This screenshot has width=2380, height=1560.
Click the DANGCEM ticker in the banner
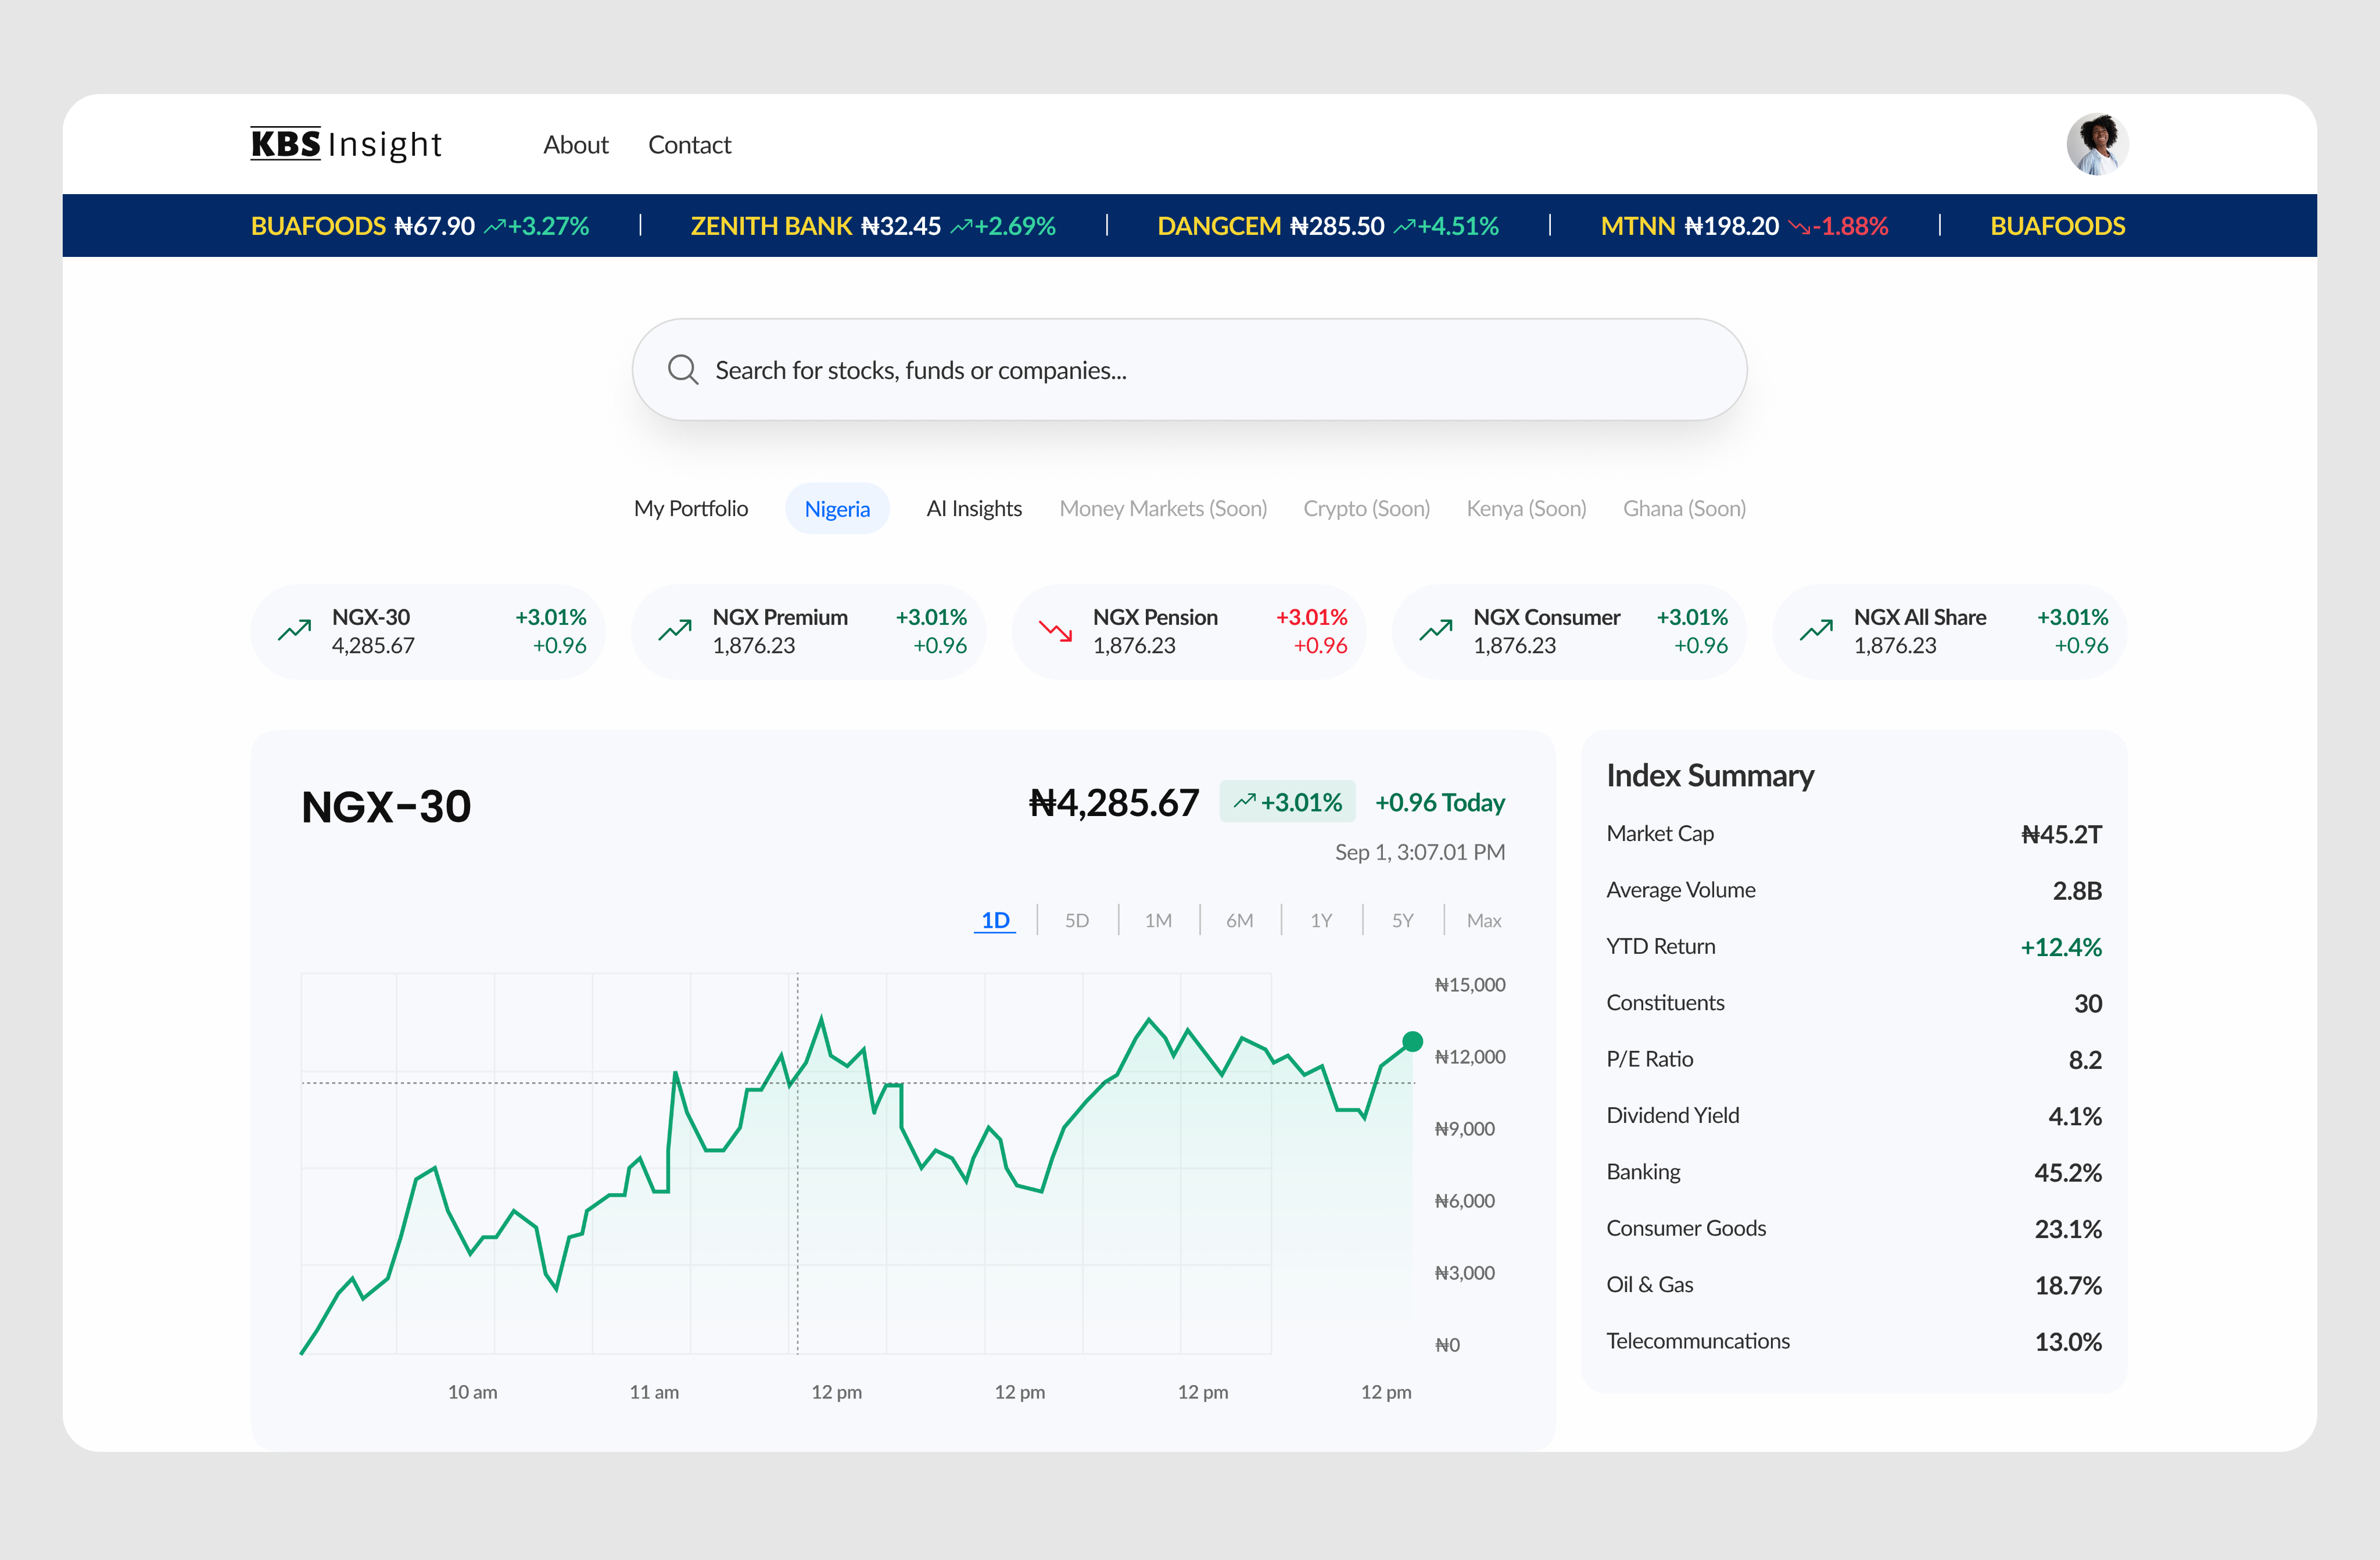[x=1218, y=226]
